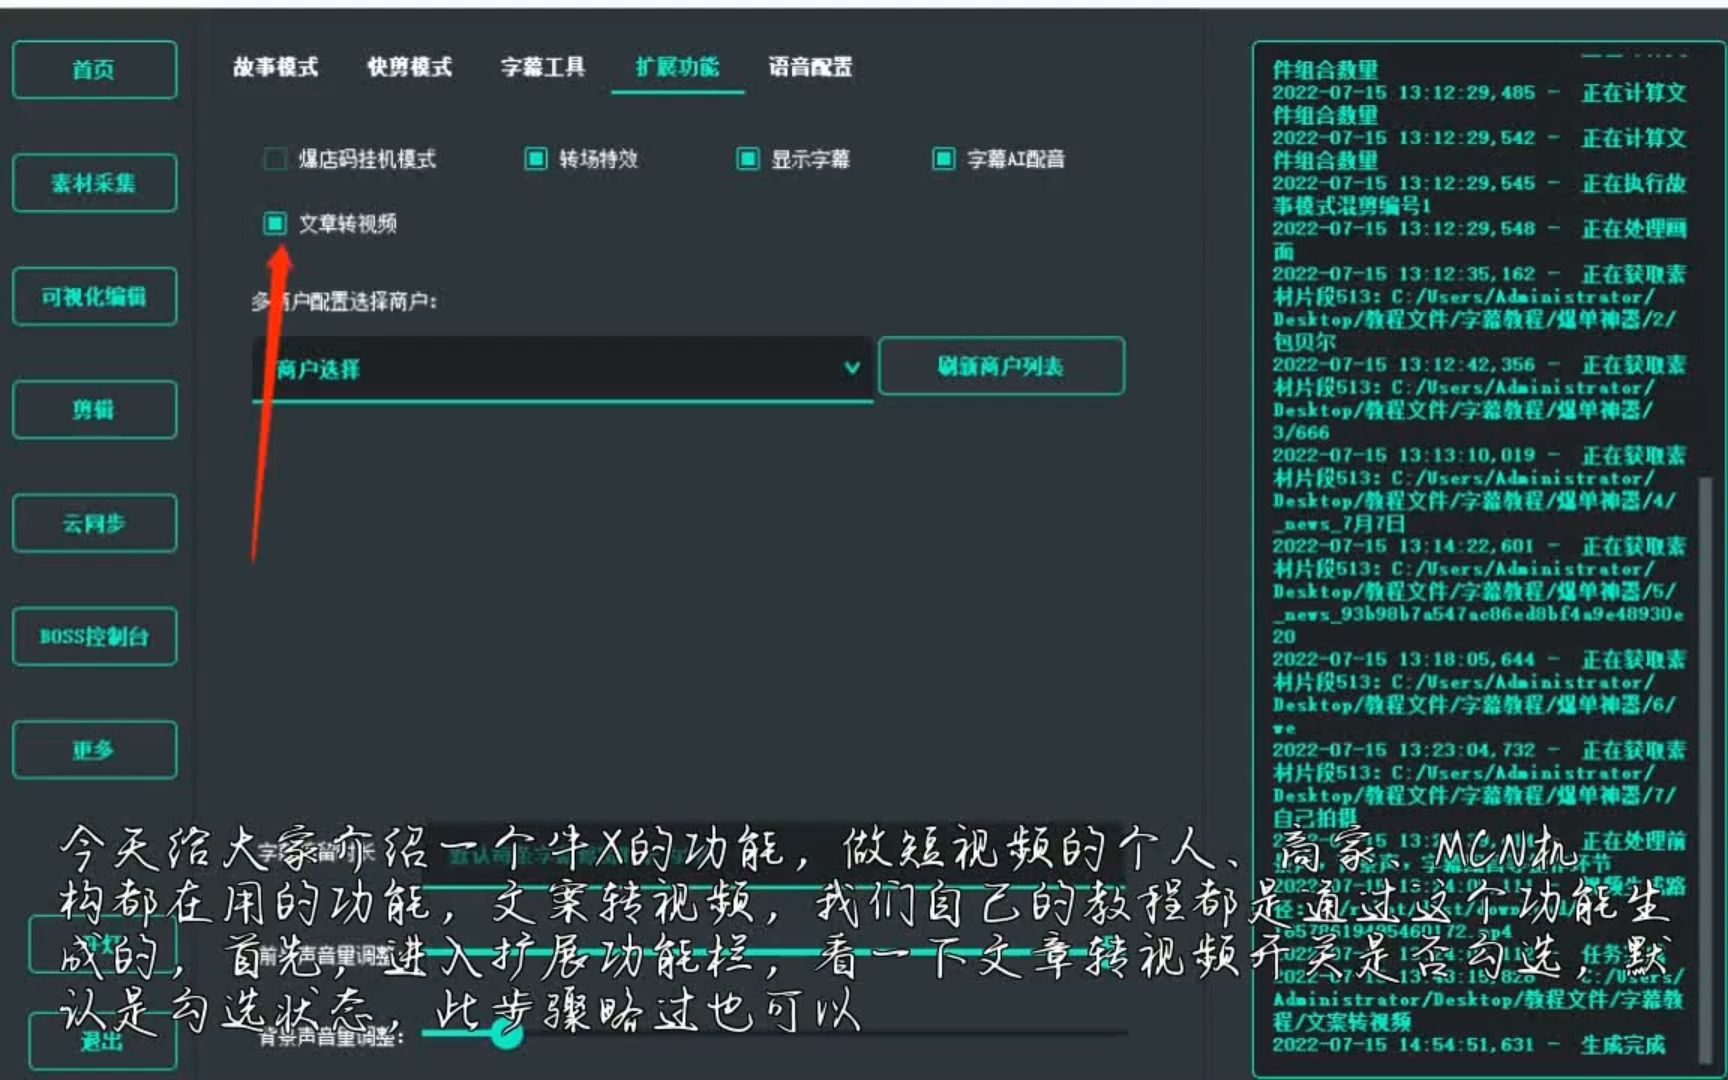
Task: Click log text '包贝尔'
Action: [x=1304, y=342]
